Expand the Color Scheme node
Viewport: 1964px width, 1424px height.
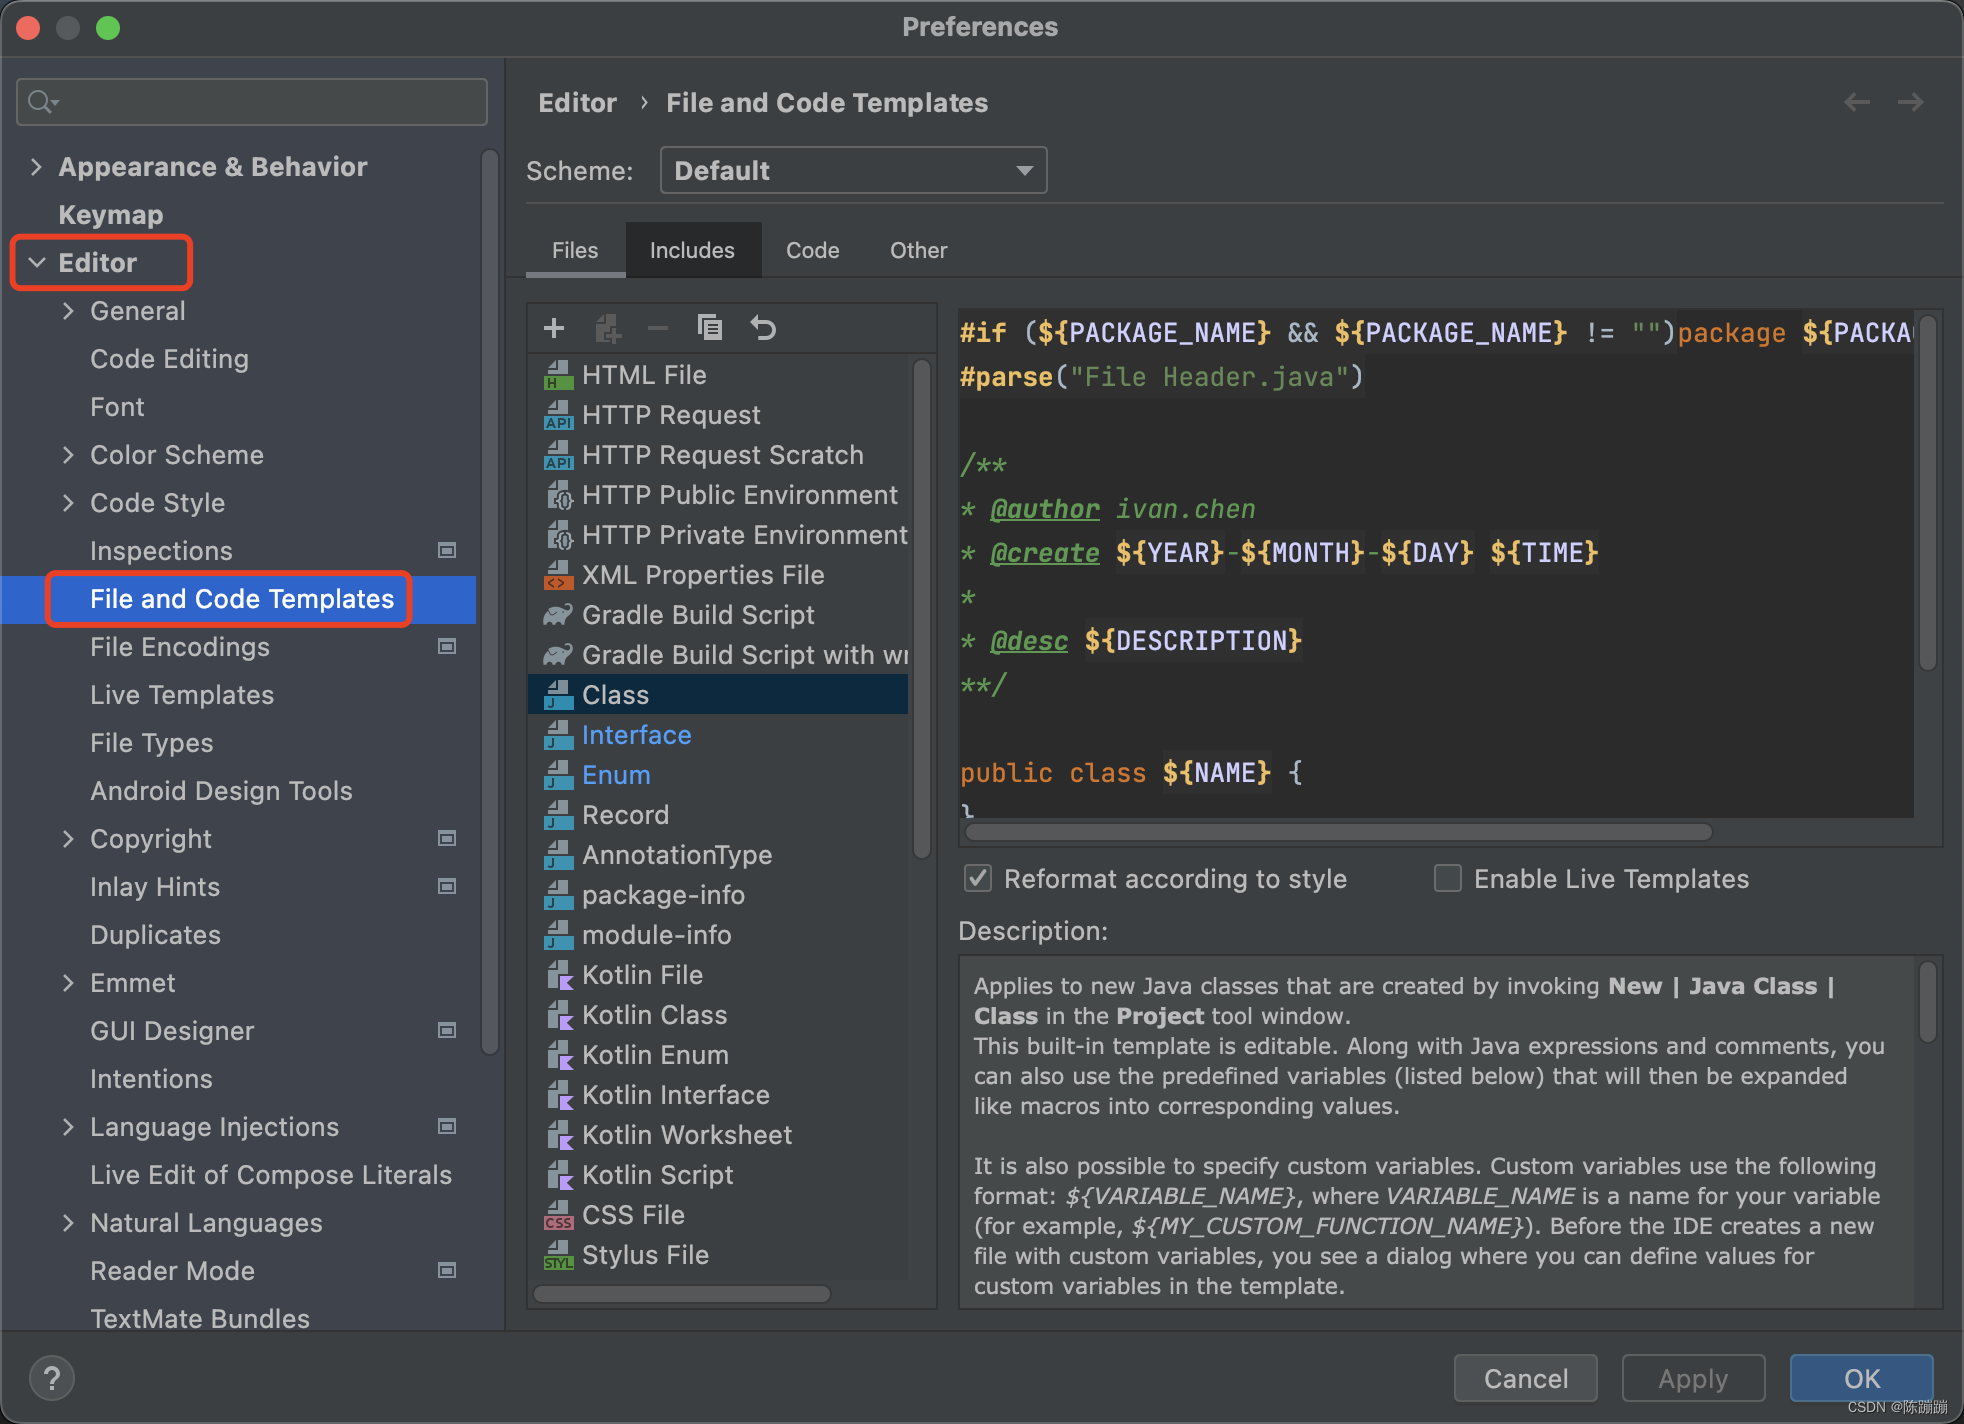pos(68,455)
